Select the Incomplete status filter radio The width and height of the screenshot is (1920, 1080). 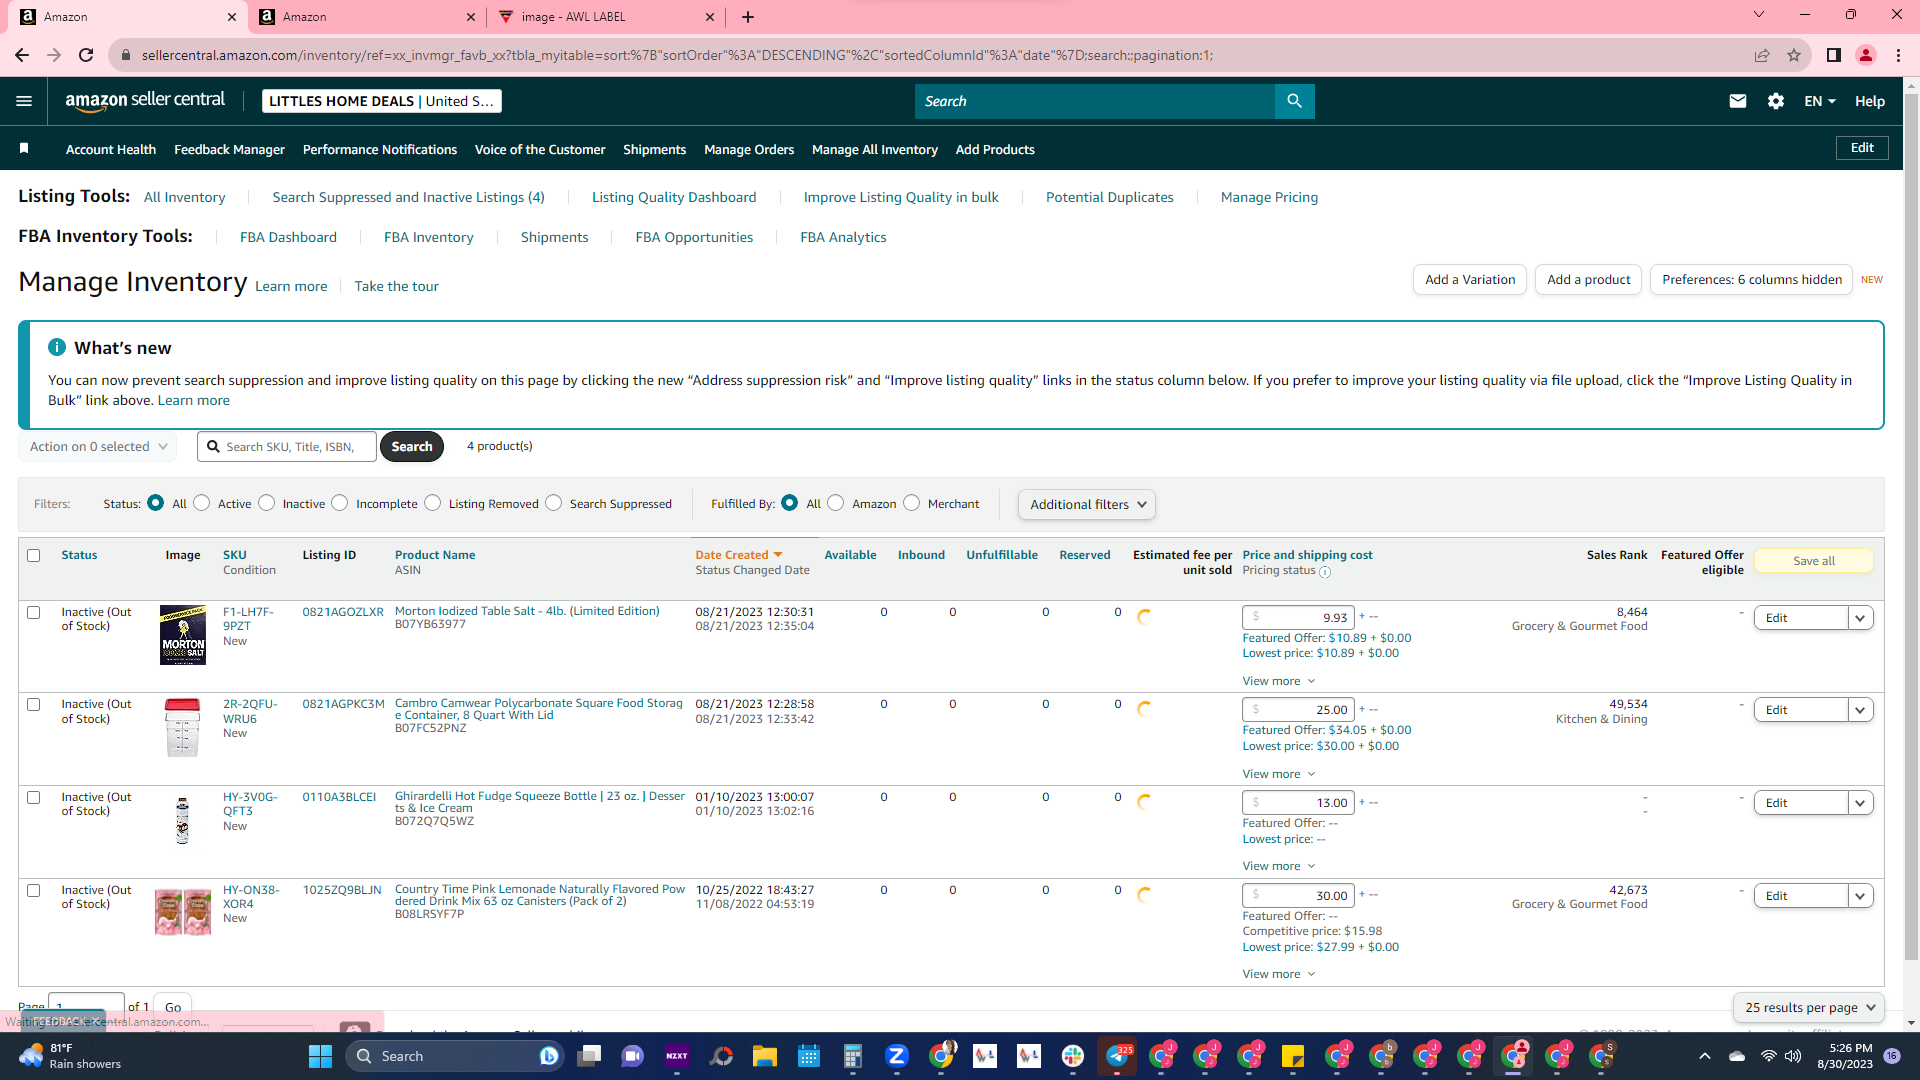tap(340, 503)
